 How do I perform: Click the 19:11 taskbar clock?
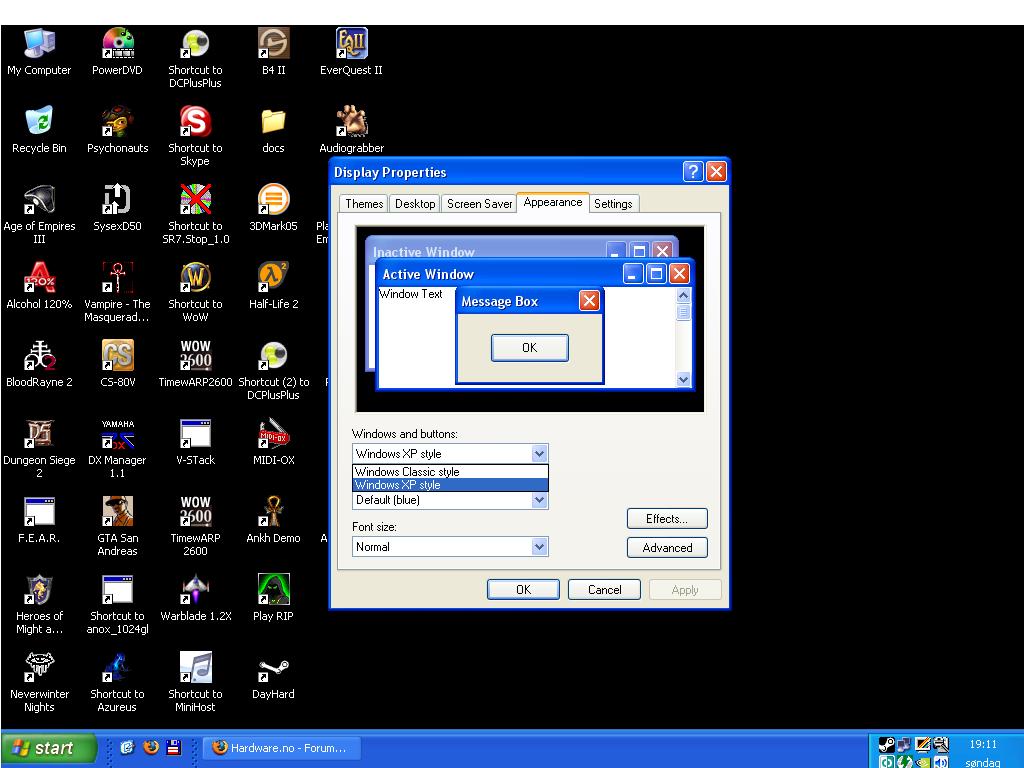point(983,744)
